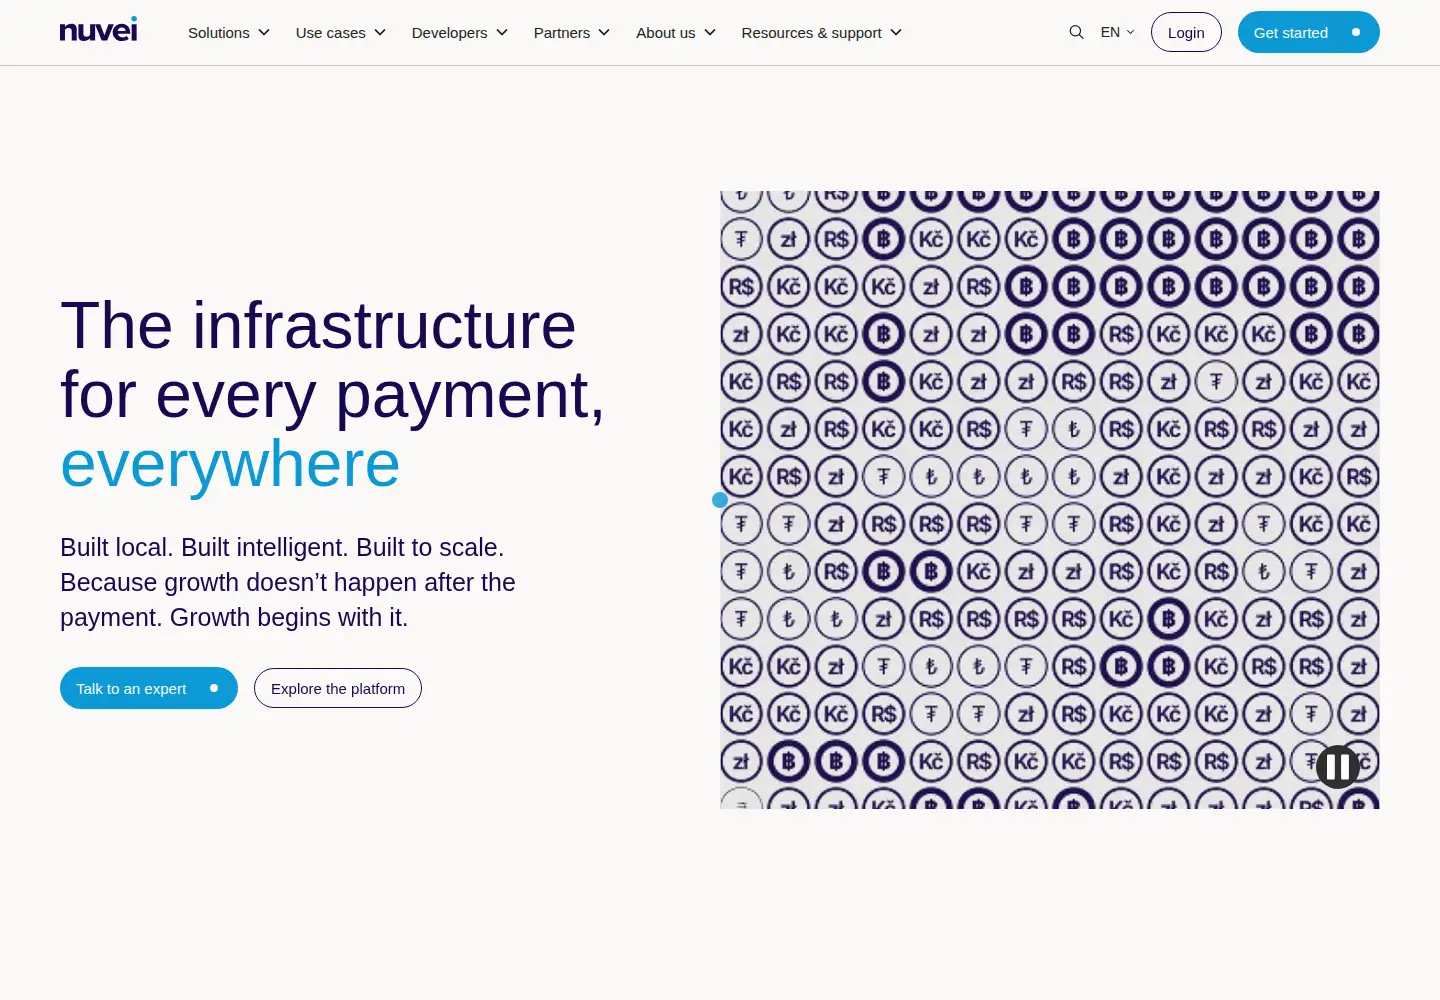Open the About us menu

click(x=666, y=32)
